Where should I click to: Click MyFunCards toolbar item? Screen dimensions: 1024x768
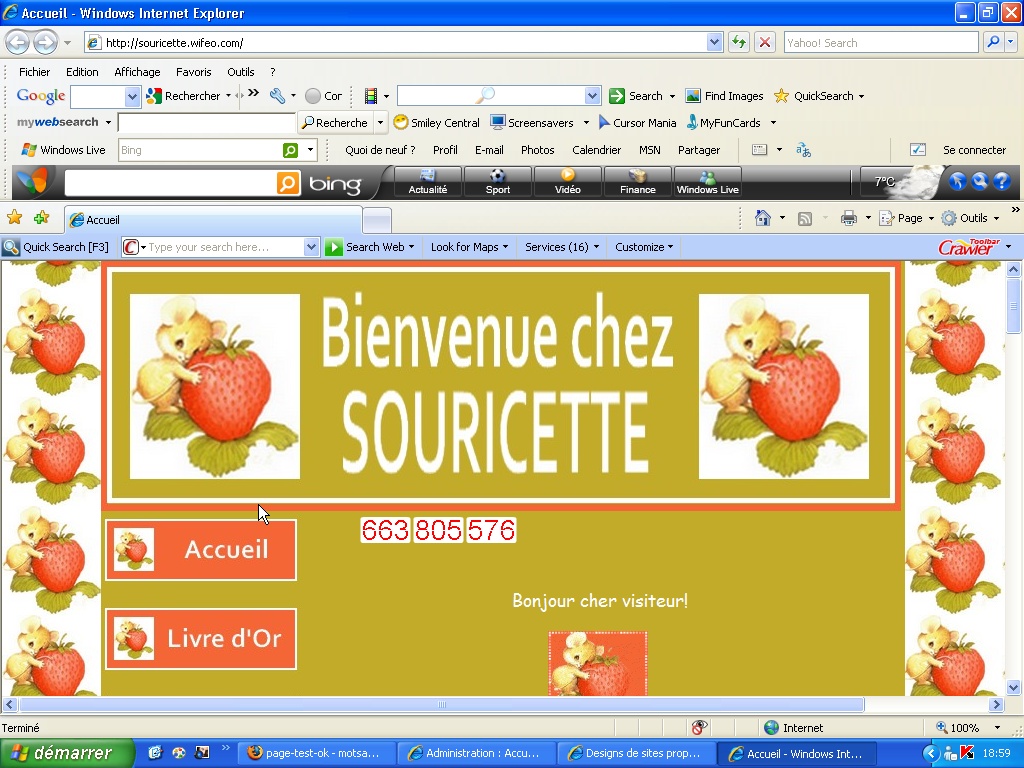[724, 123]
